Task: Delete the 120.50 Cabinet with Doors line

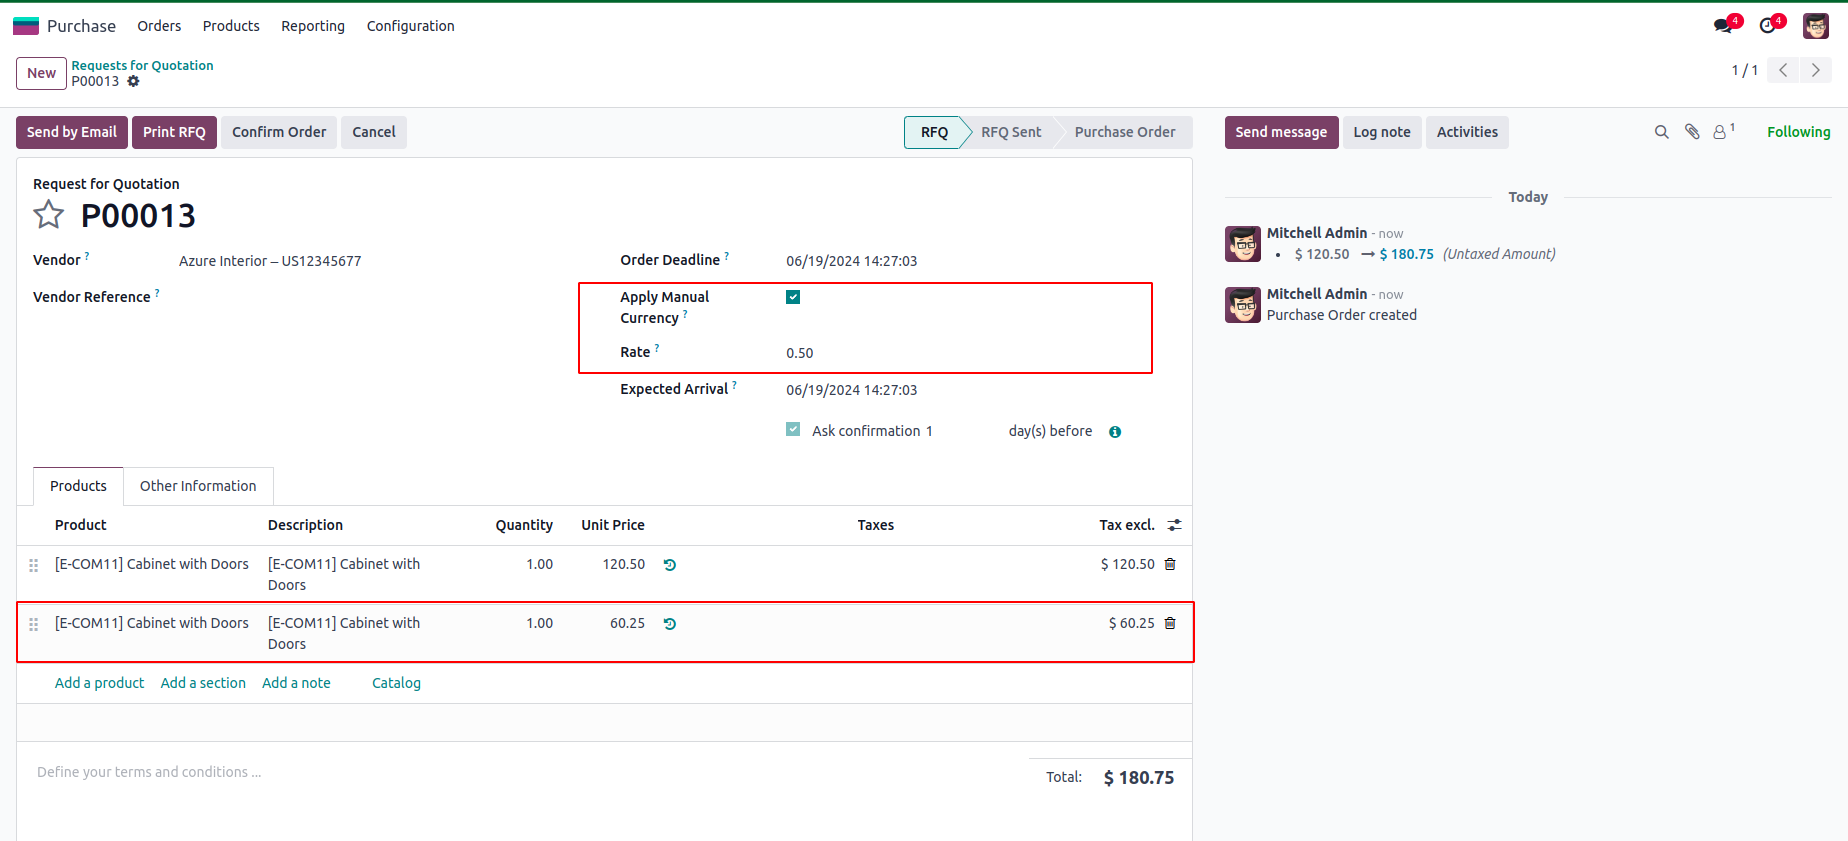Action: pyautogui.click(x=1170, y=564)
